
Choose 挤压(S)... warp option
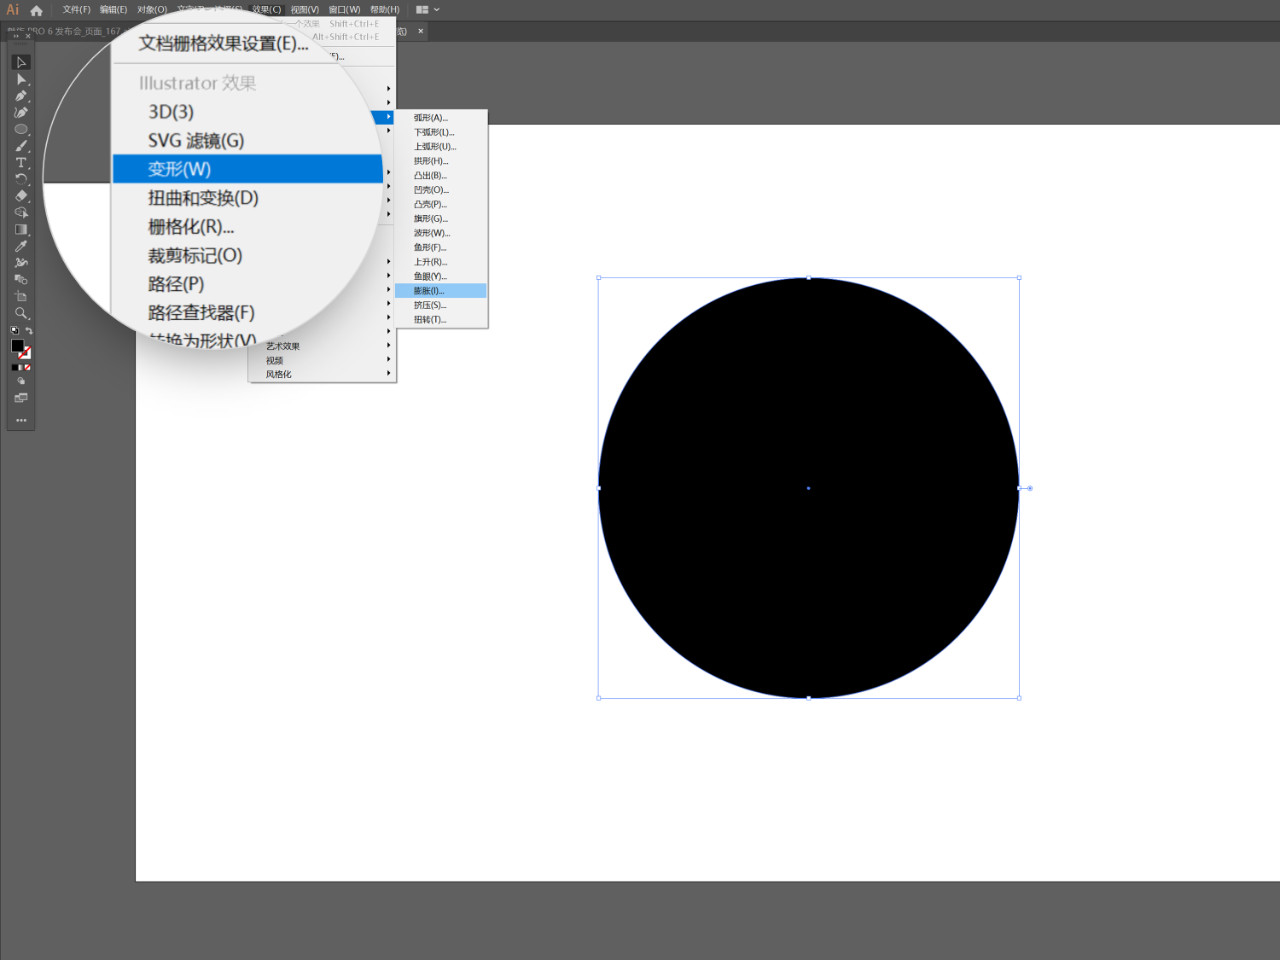(441, 305)
